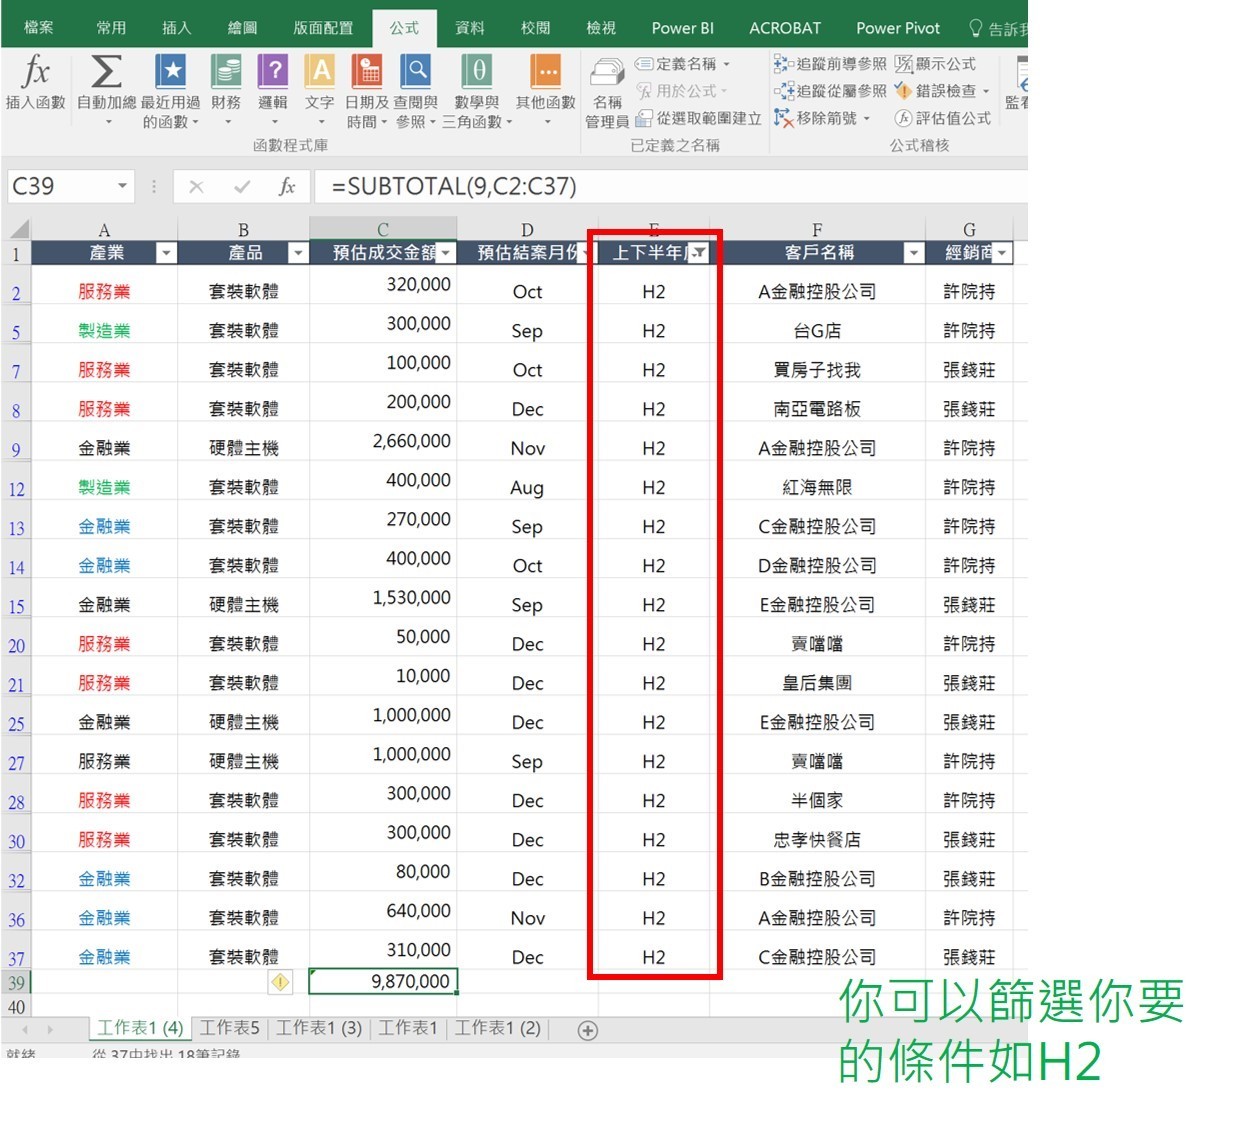Click Trace Precedents

tap(830, 64)
